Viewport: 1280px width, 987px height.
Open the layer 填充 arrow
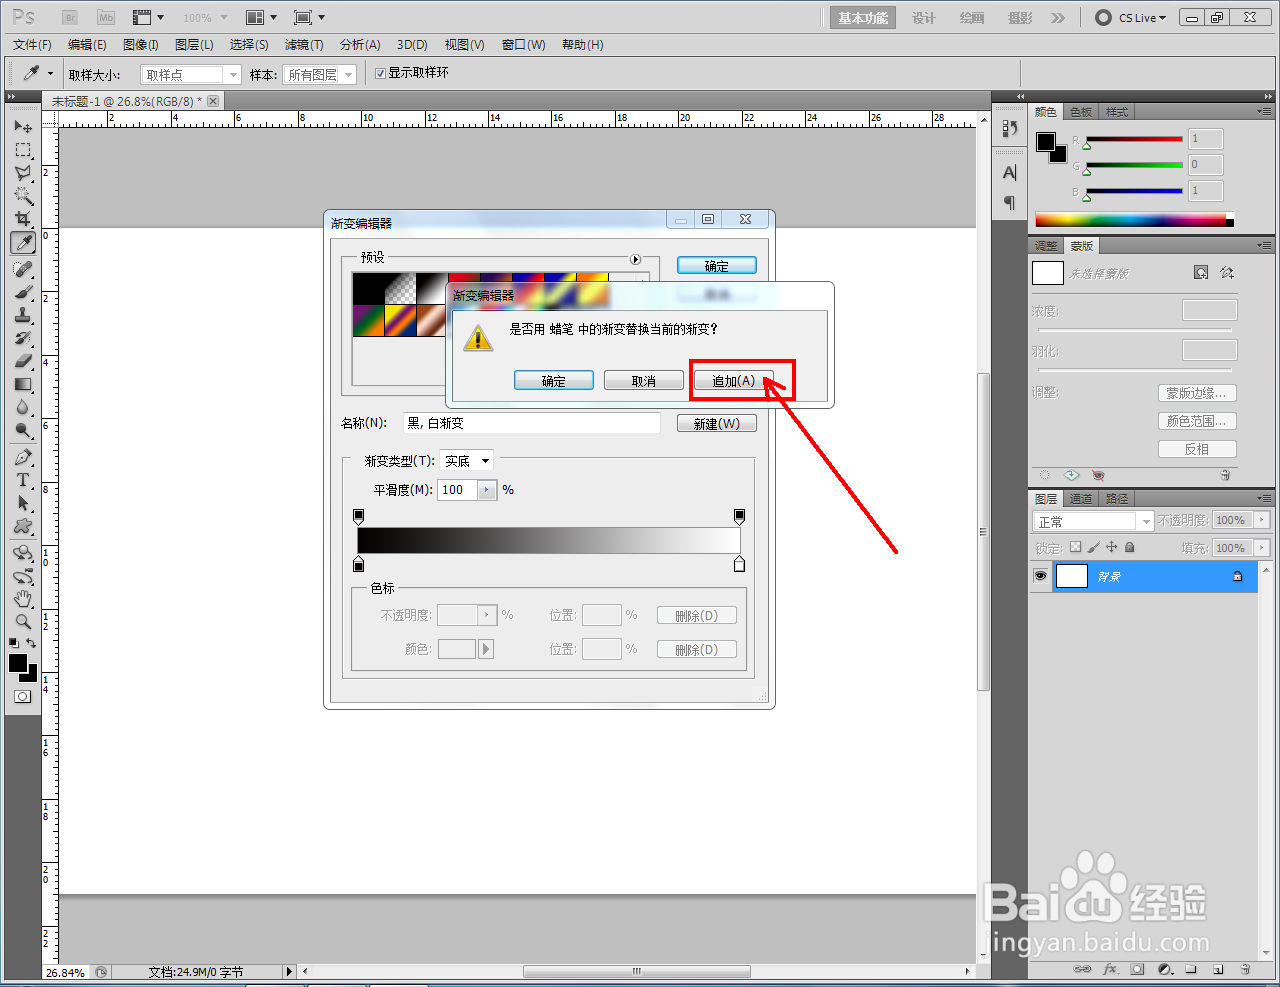[1262, 548]
